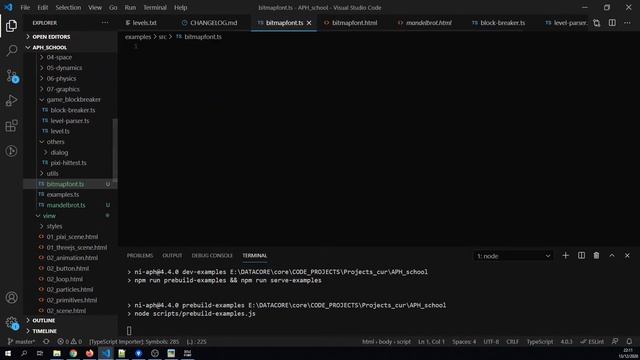Switch to the bitmapfont.html tab
The height and width of the screenshot is (360, 640).
point(351,23)
